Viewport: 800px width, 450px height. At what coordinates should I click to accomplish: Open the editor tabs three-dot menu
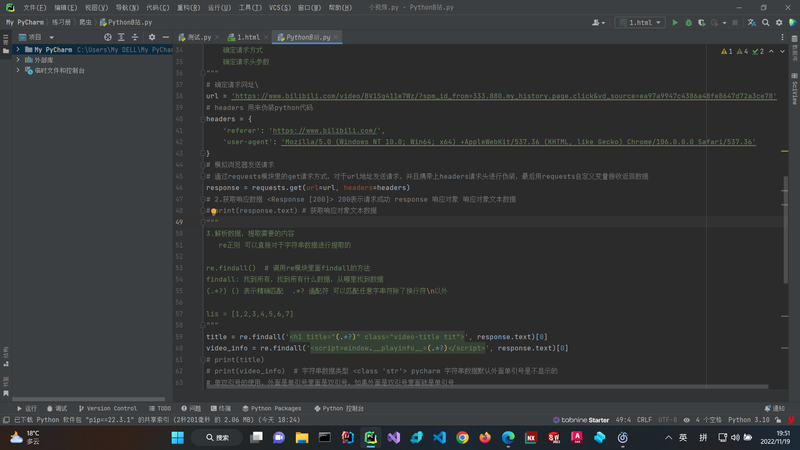point(782,37)
